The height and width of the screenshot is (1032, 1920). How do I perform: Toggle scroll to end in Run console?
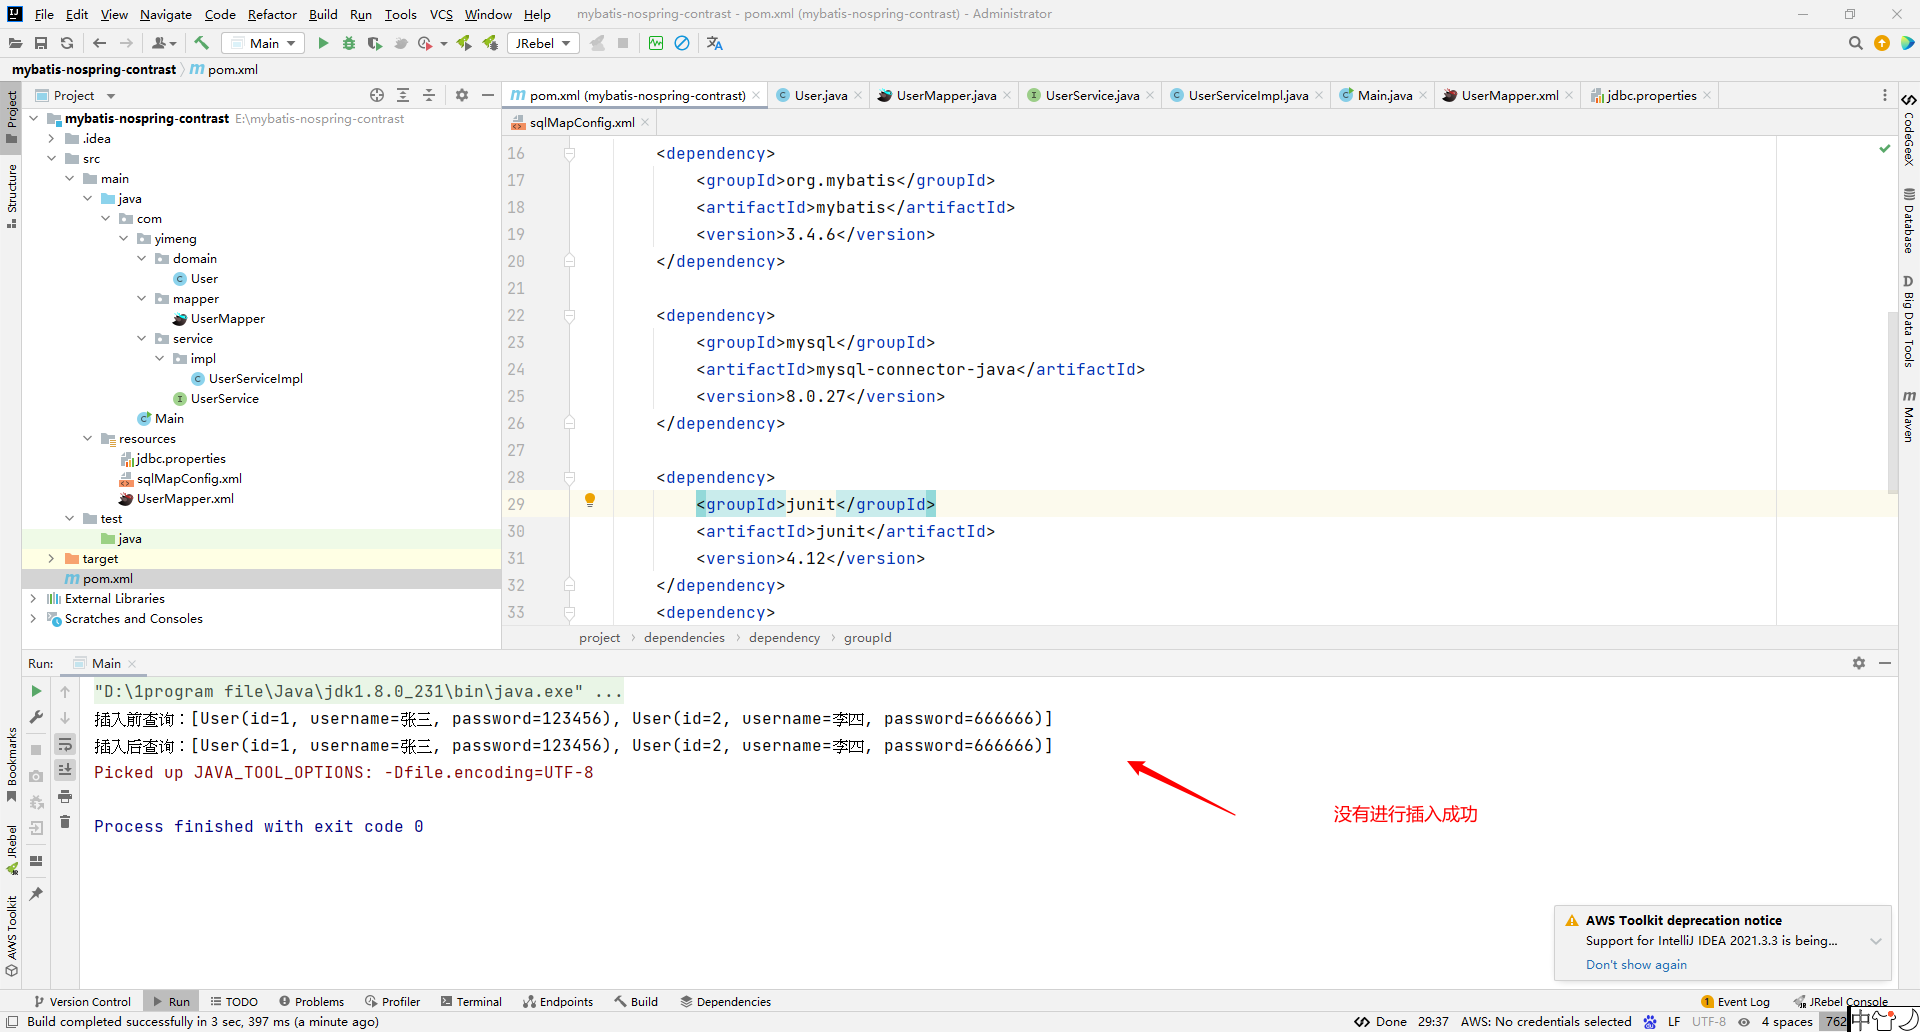[65, 770]
